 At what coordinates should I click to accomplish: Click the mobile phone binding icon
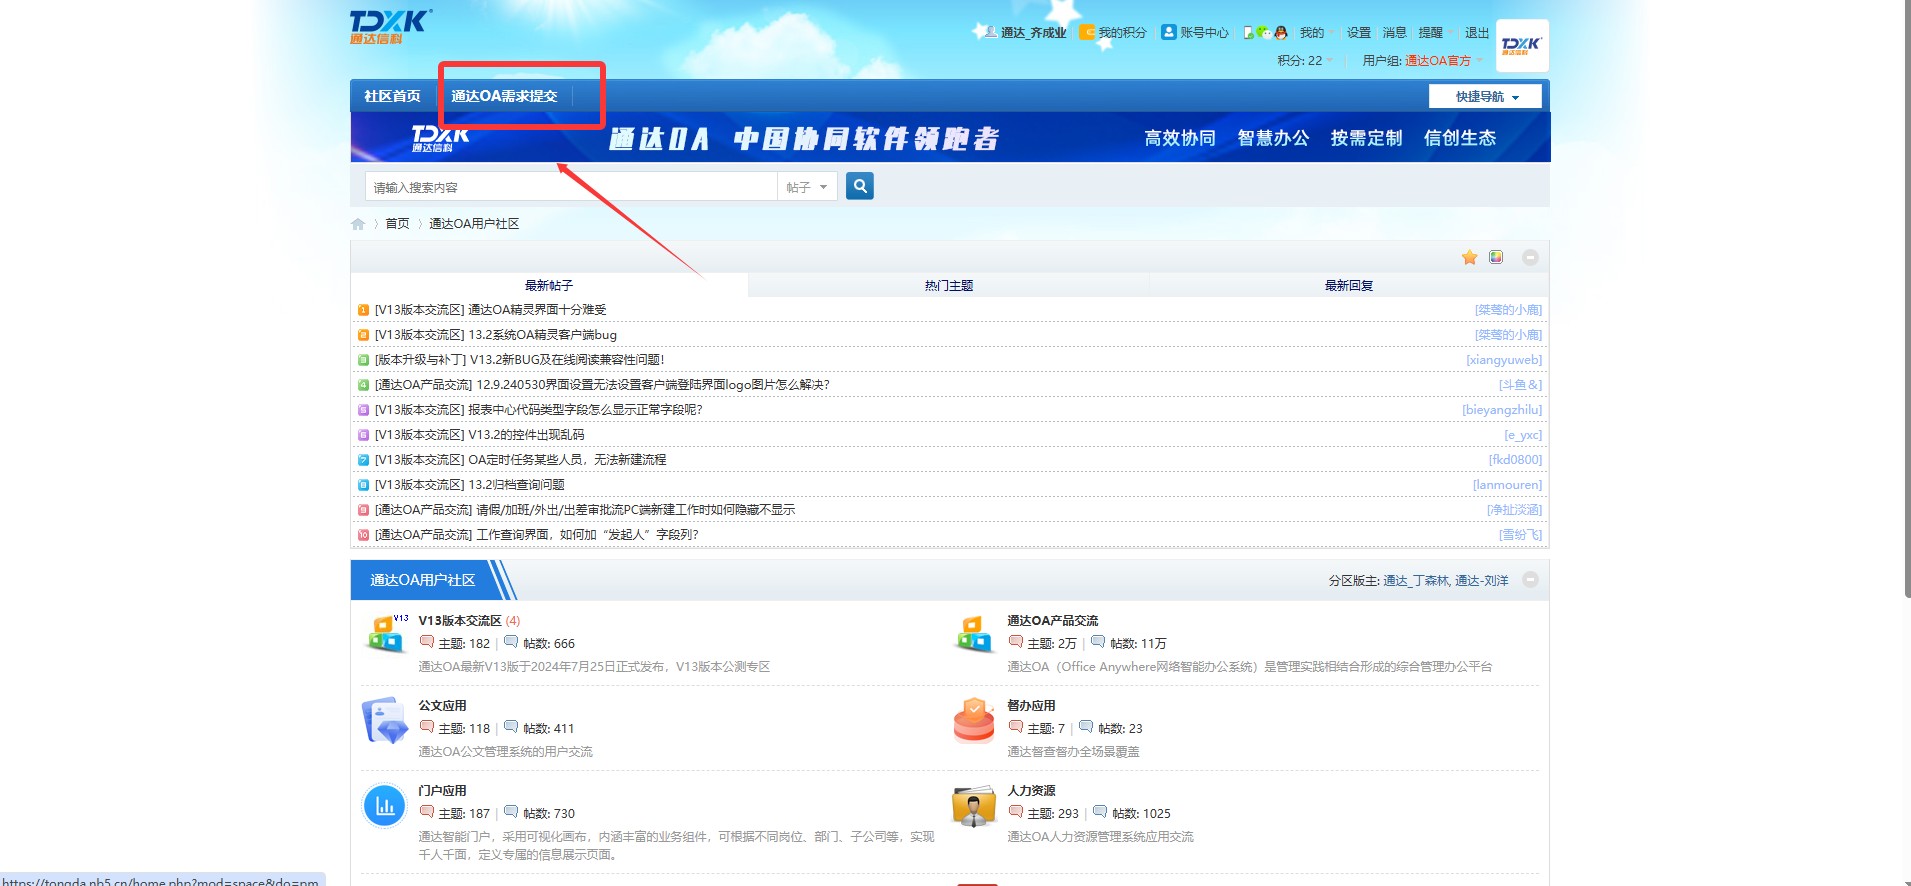(x=1248, y=32)
